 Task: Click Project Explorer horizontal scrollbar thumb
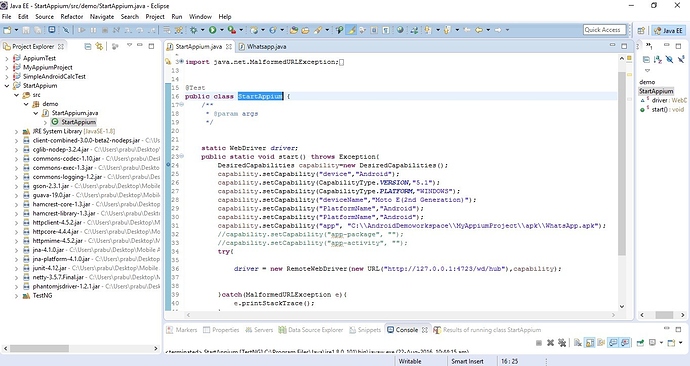point(39,348)
